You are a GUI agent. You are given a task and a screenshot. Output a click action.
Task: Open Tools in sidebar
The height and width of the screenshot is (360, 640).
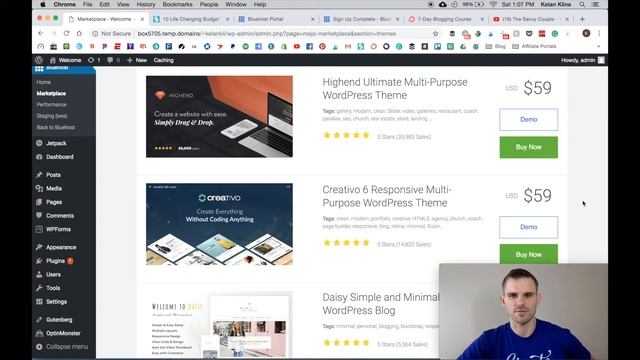[53, 288]
